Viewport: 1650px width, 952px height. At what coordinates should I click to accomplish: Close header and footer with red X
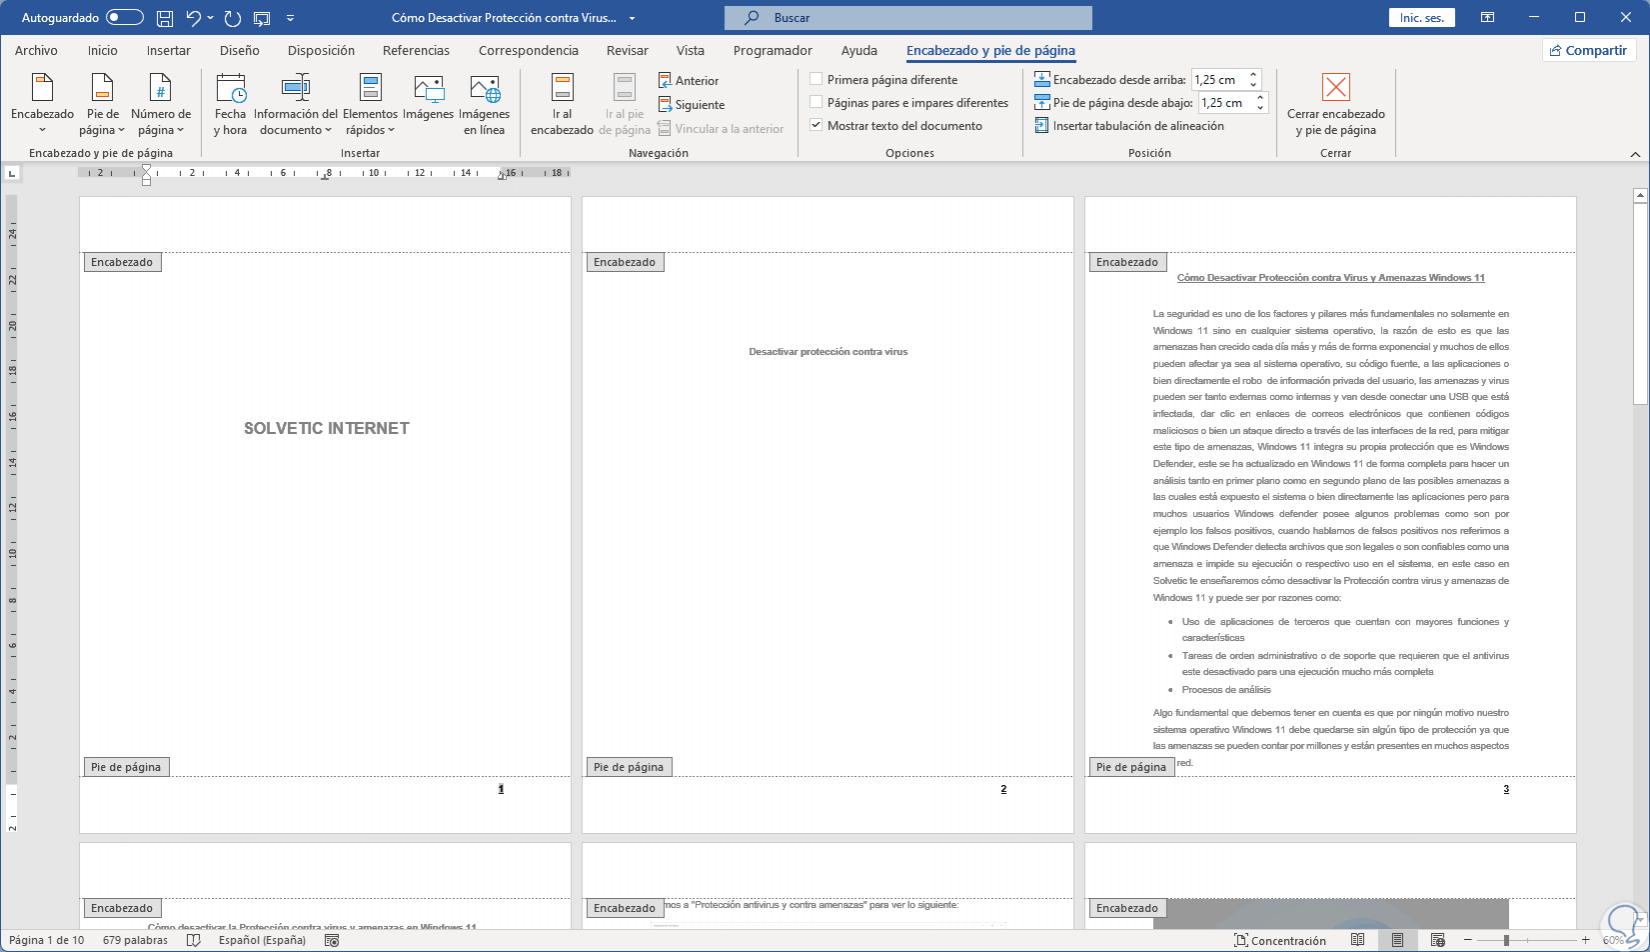1336,105
